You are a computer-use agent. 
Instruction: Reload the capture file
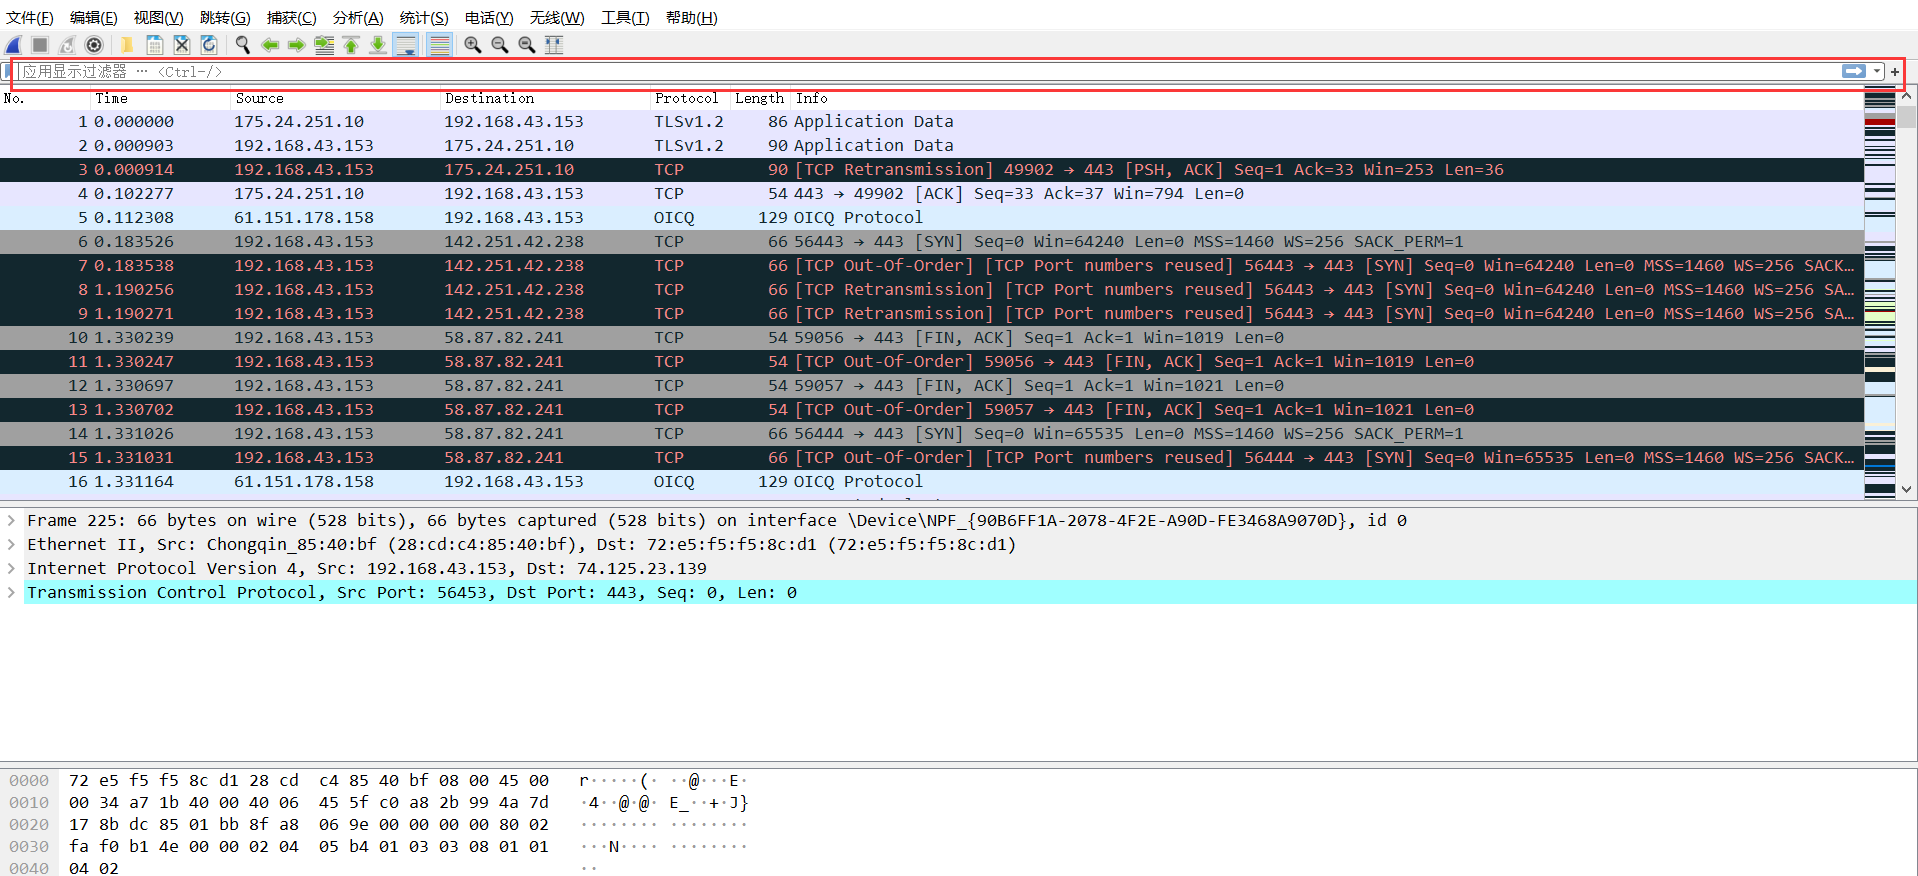(208, 45)
